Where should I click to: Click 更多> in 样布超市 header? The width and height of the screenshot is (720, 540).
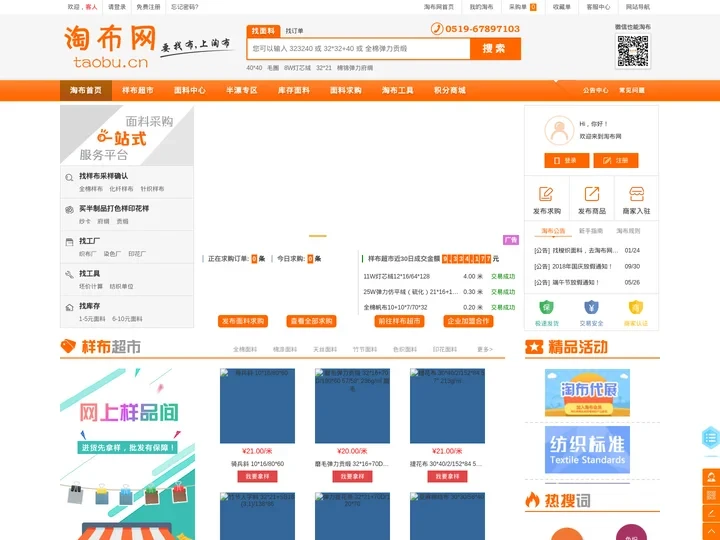coord(485,349)
